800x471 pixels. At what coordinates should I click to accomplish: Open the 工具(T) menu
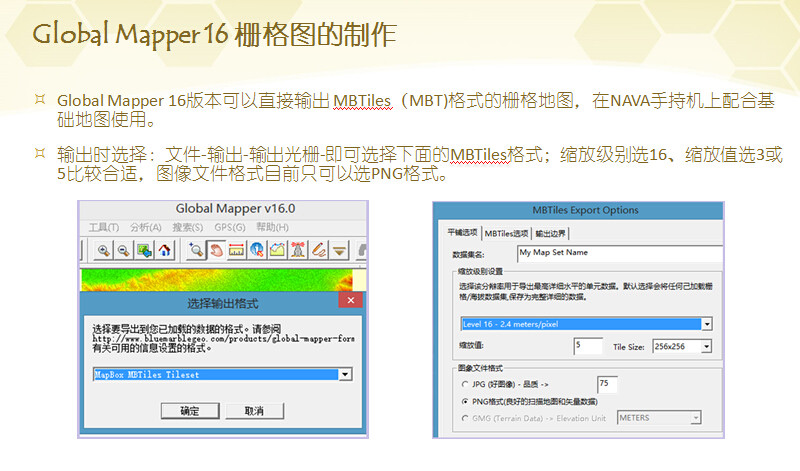tap(104, 227)
